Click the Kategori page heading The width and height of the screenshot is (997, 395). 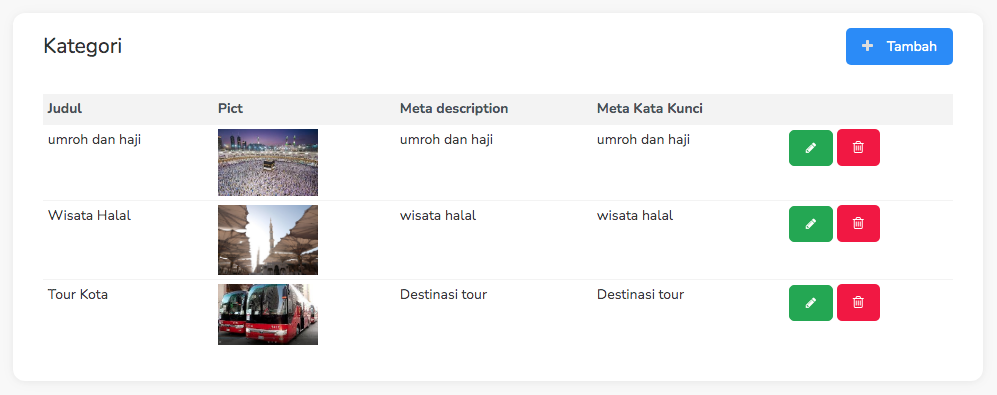pyautogui.click(x=83, y=46)
